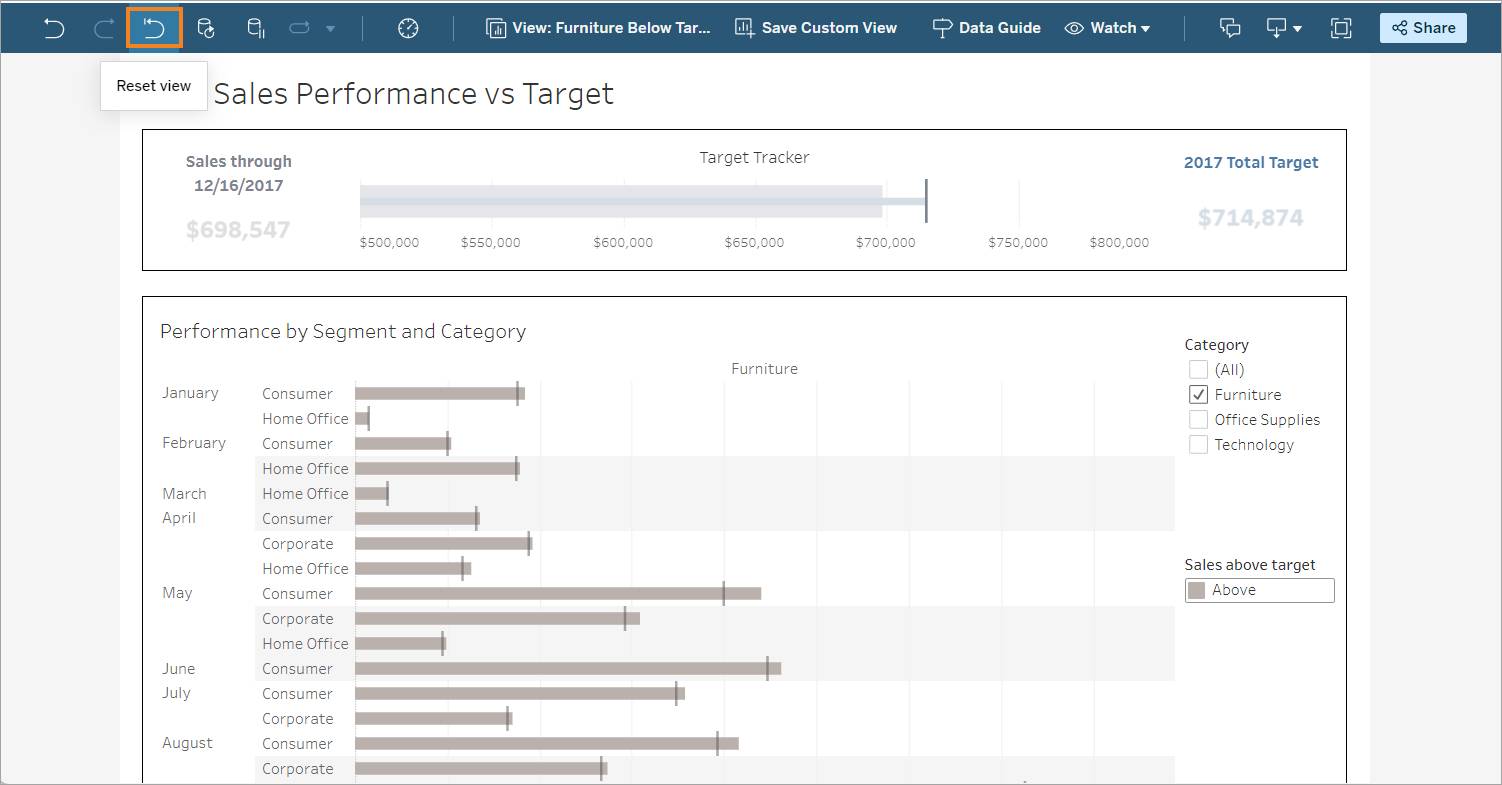Uncheck the Furniture category checkbox
Viewport: 1502px width, 785px height.
[x=1198, y=394]
